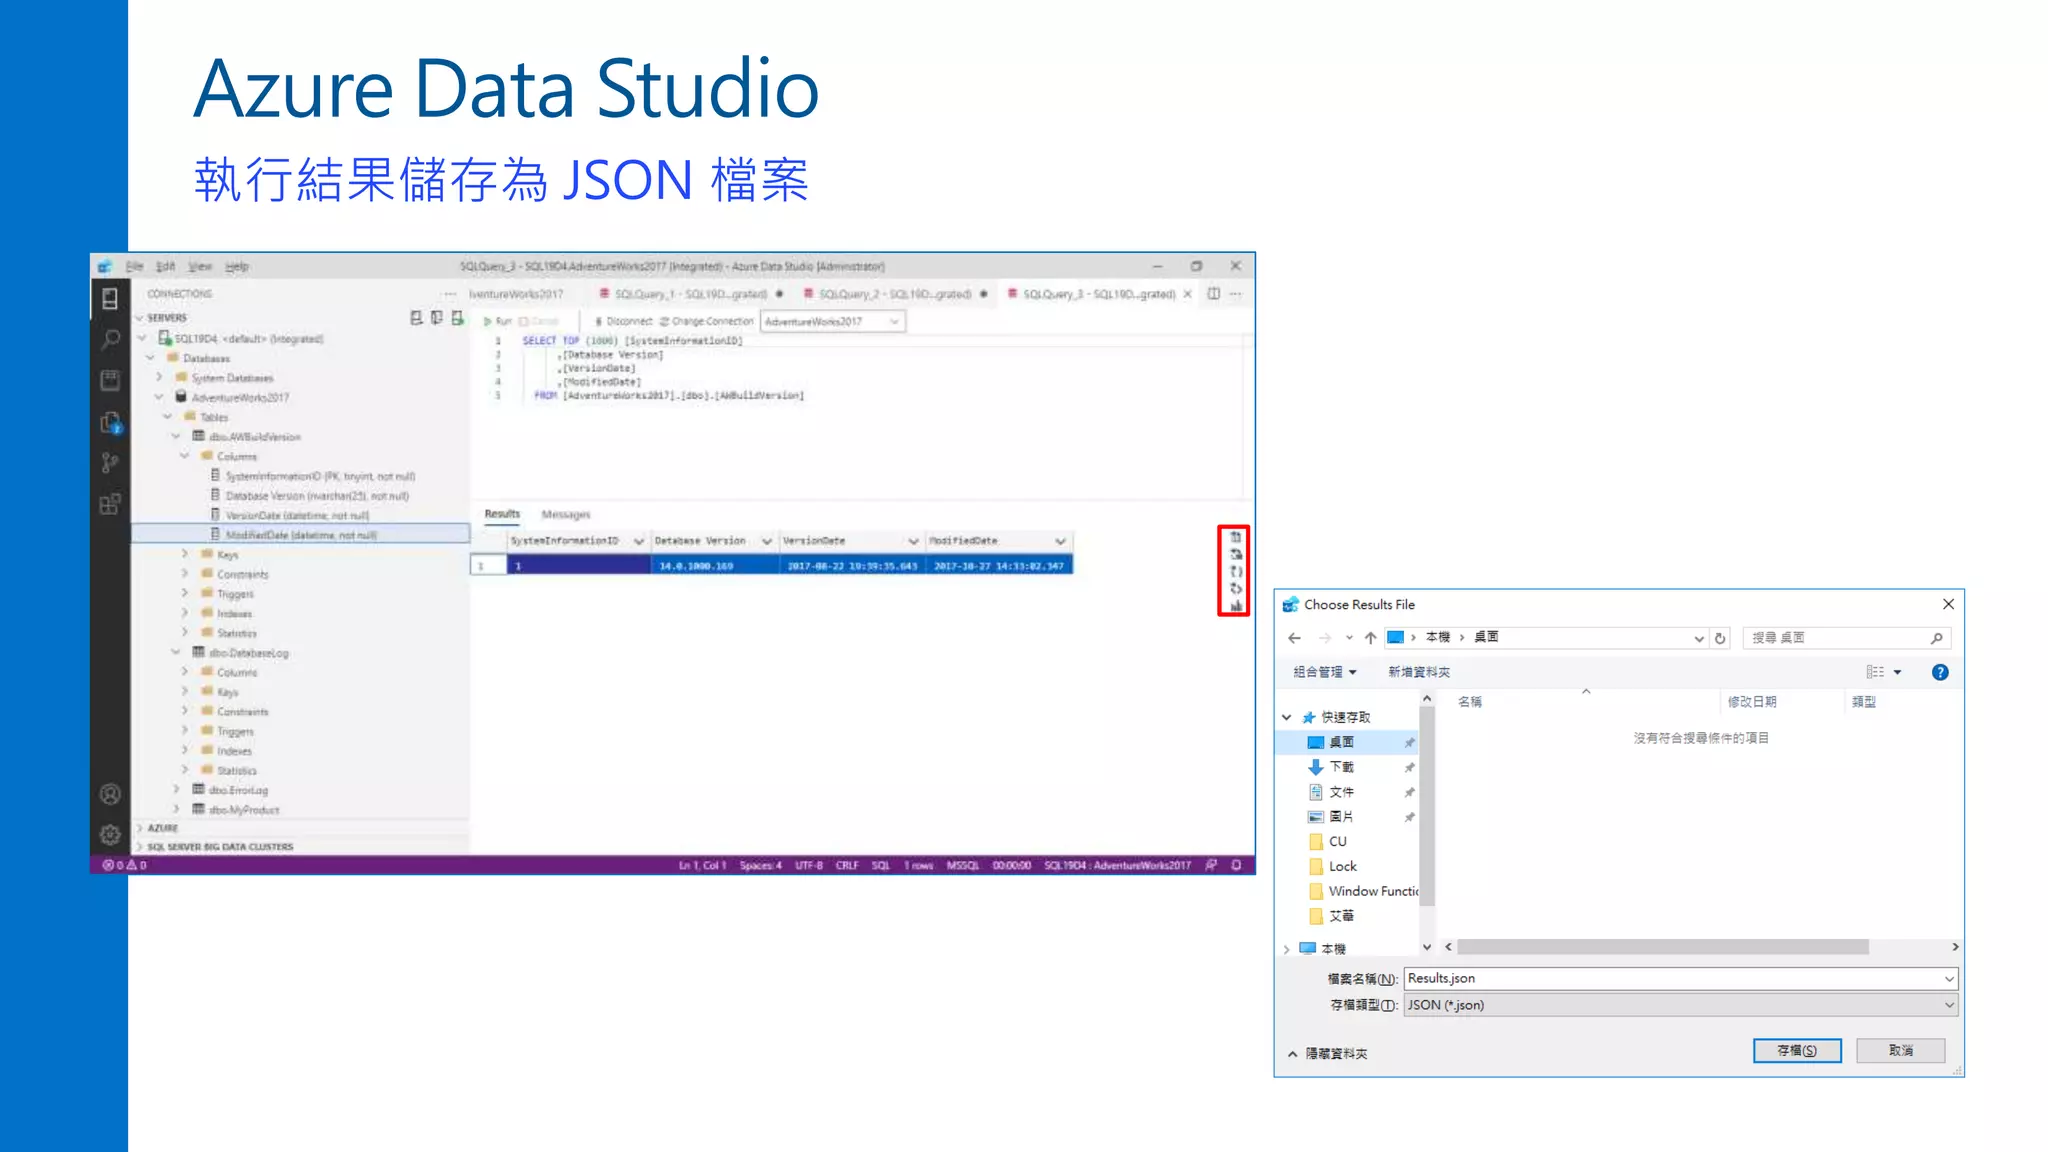The image size is (2048, 1152).
Task: Click the Save as JSON result icon
Action: pyautogui.click(x=1236, y=571)
